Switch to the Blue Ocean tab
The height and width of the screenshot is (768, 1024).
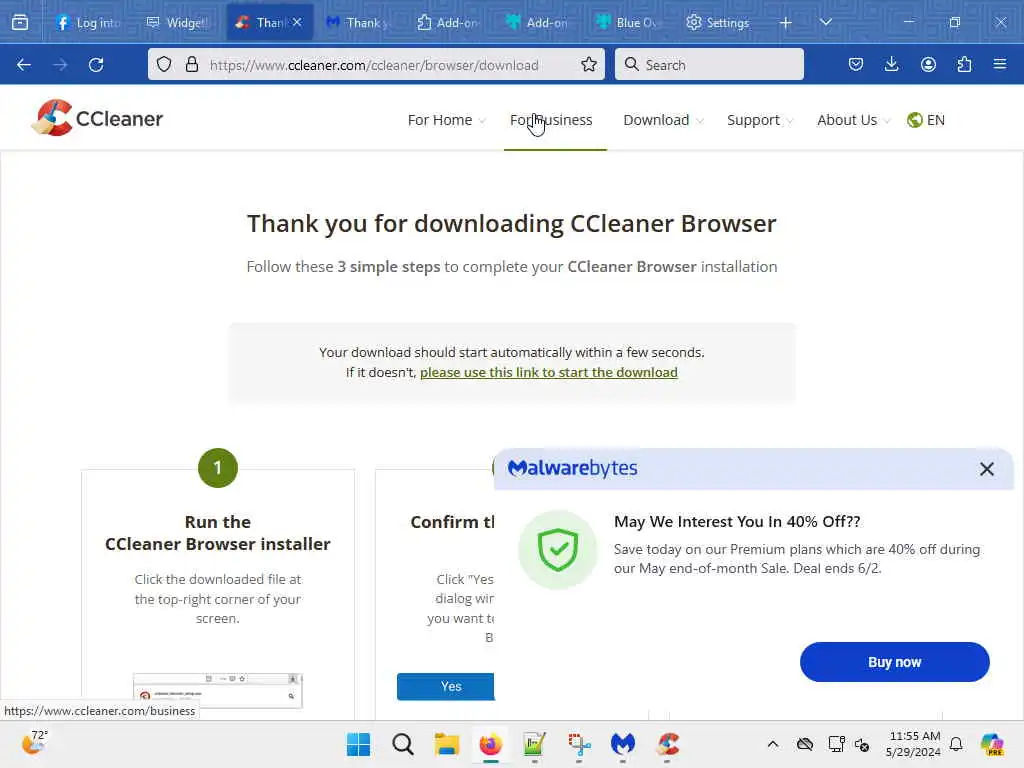[628, 23]
